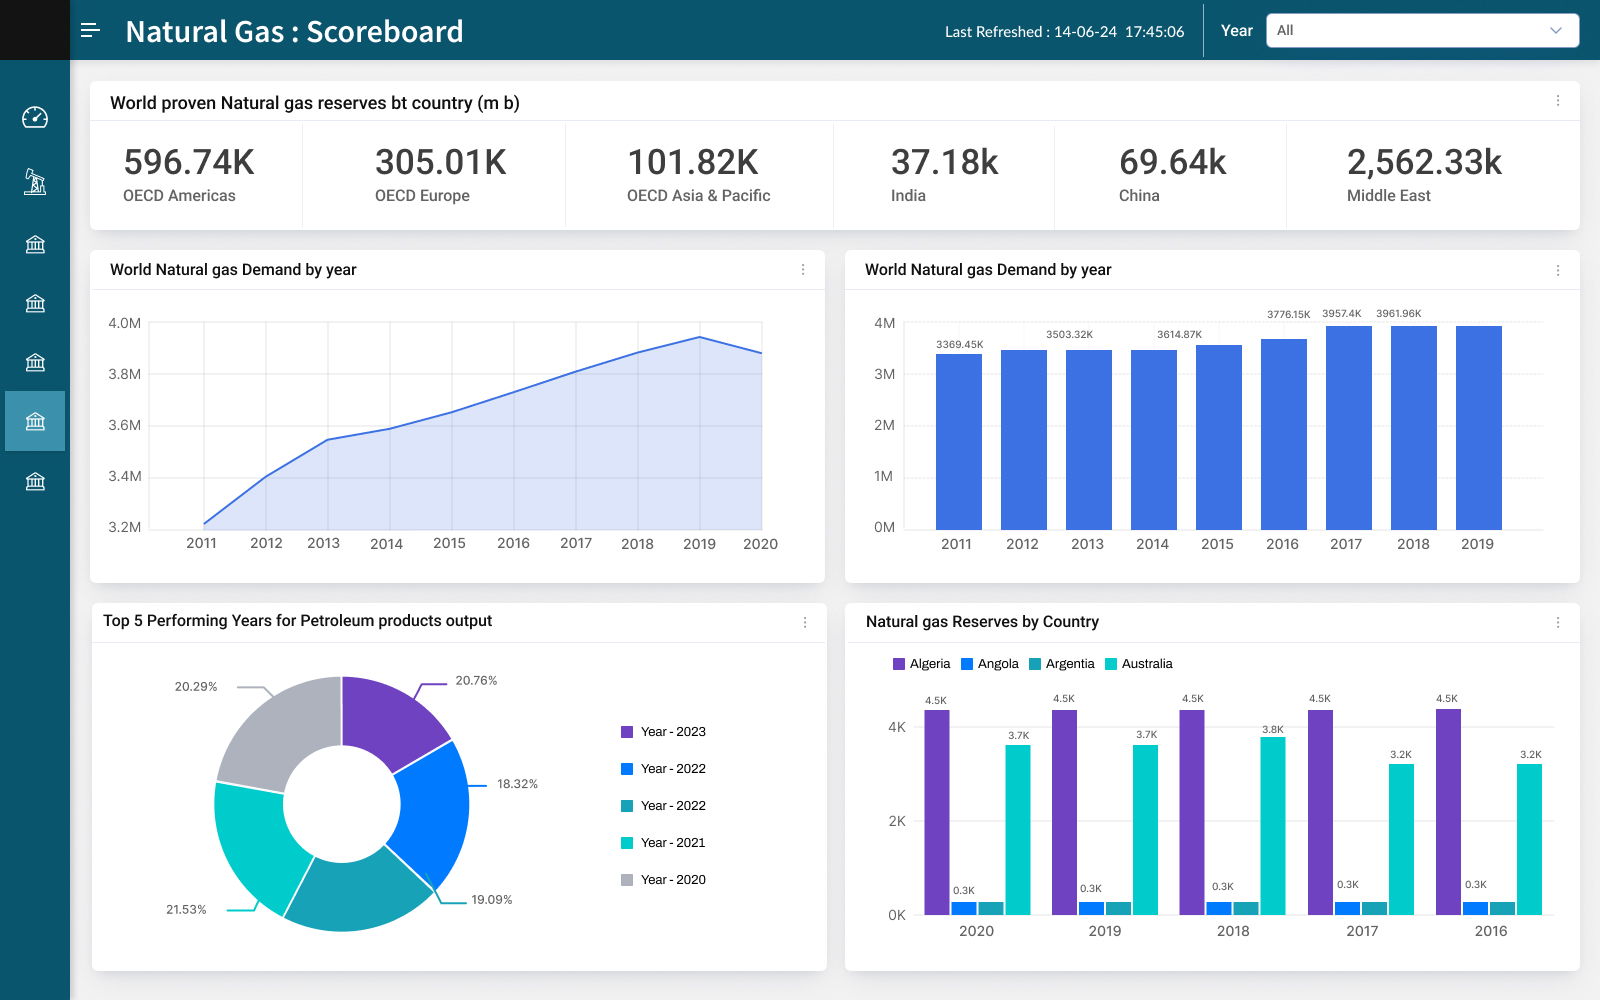The width and height of the screenshot is (1600, 1000).
Task: Click the hamburger menu icon
Action: pos(90,30)
